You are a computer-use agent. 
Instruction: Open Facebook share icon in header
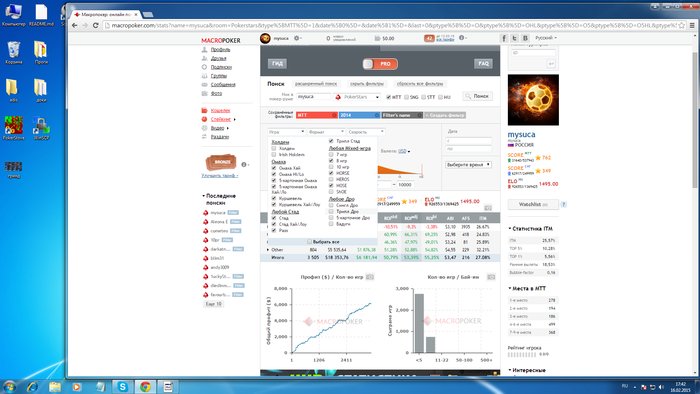pyautogui.click(x=504, y=38)
